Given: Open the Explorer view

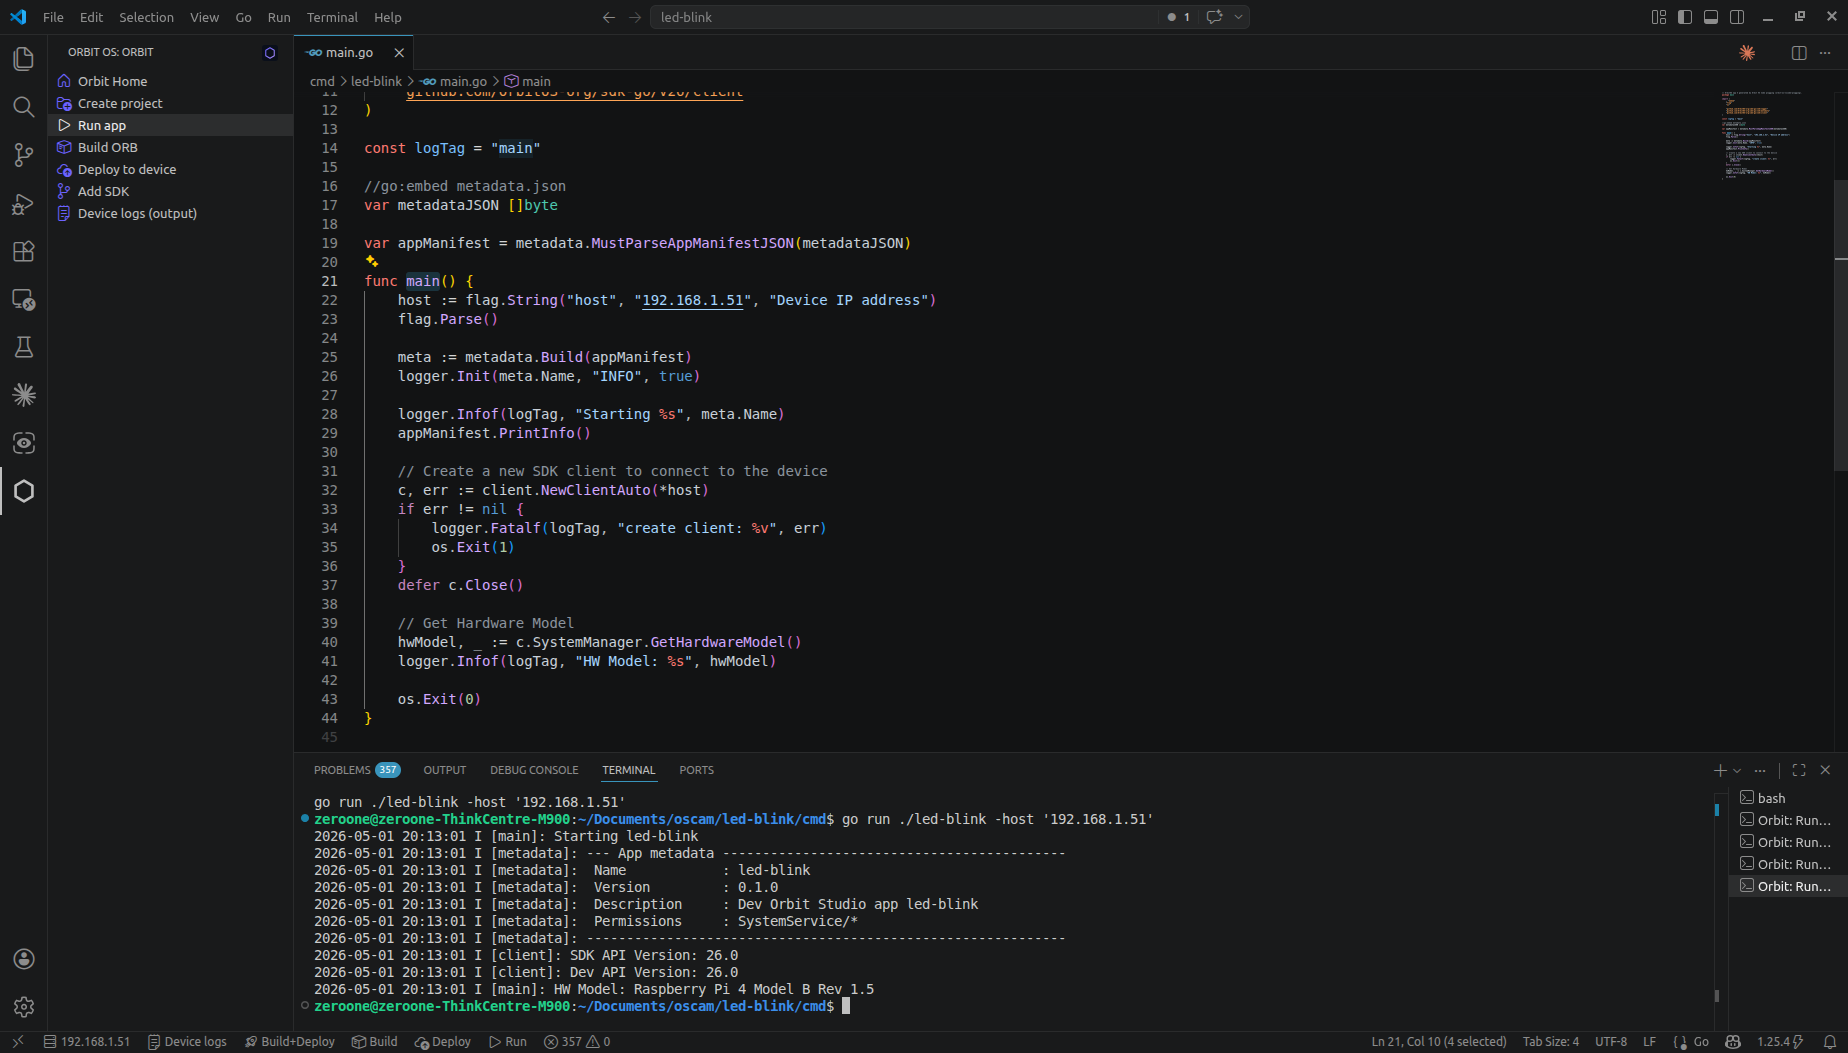Looking at the screenshot, I should click(23, 59).
